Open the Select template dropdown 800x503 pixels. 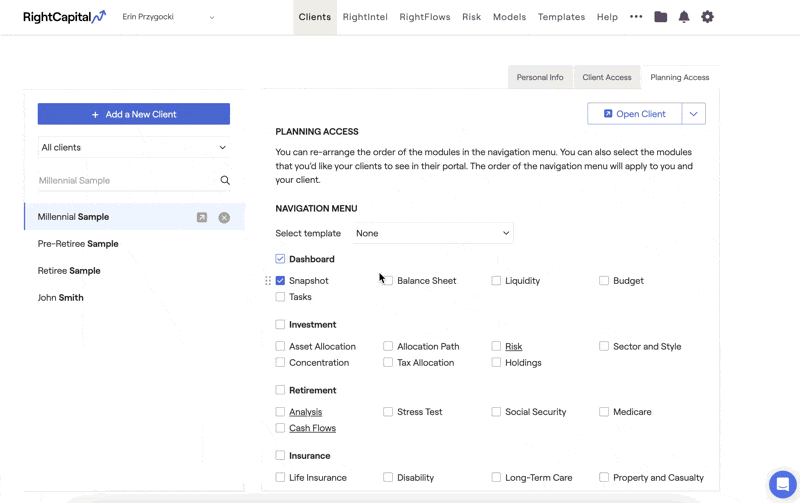433,233
